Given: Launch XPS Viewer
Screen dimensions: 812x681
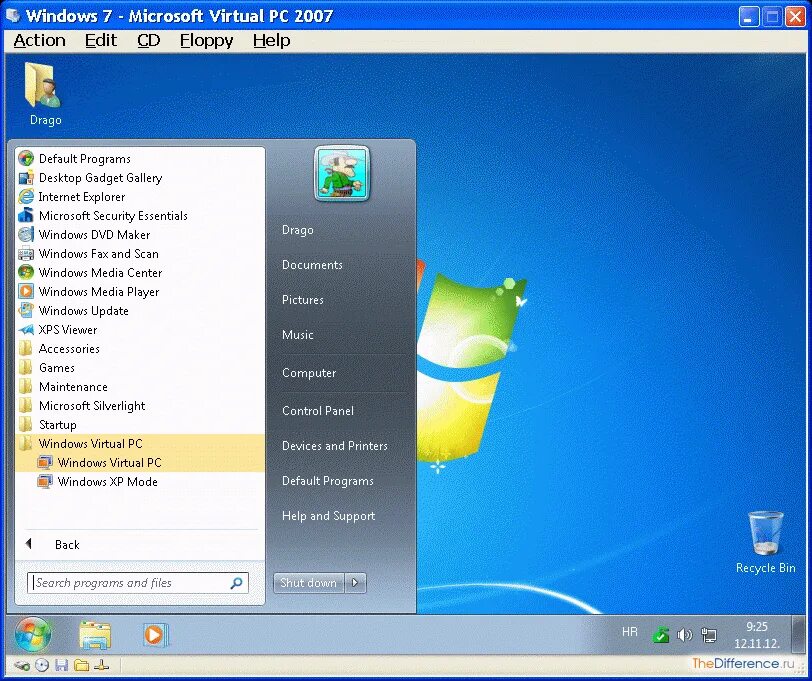Looking at the screenshot, I should click(x=140, y=329).
